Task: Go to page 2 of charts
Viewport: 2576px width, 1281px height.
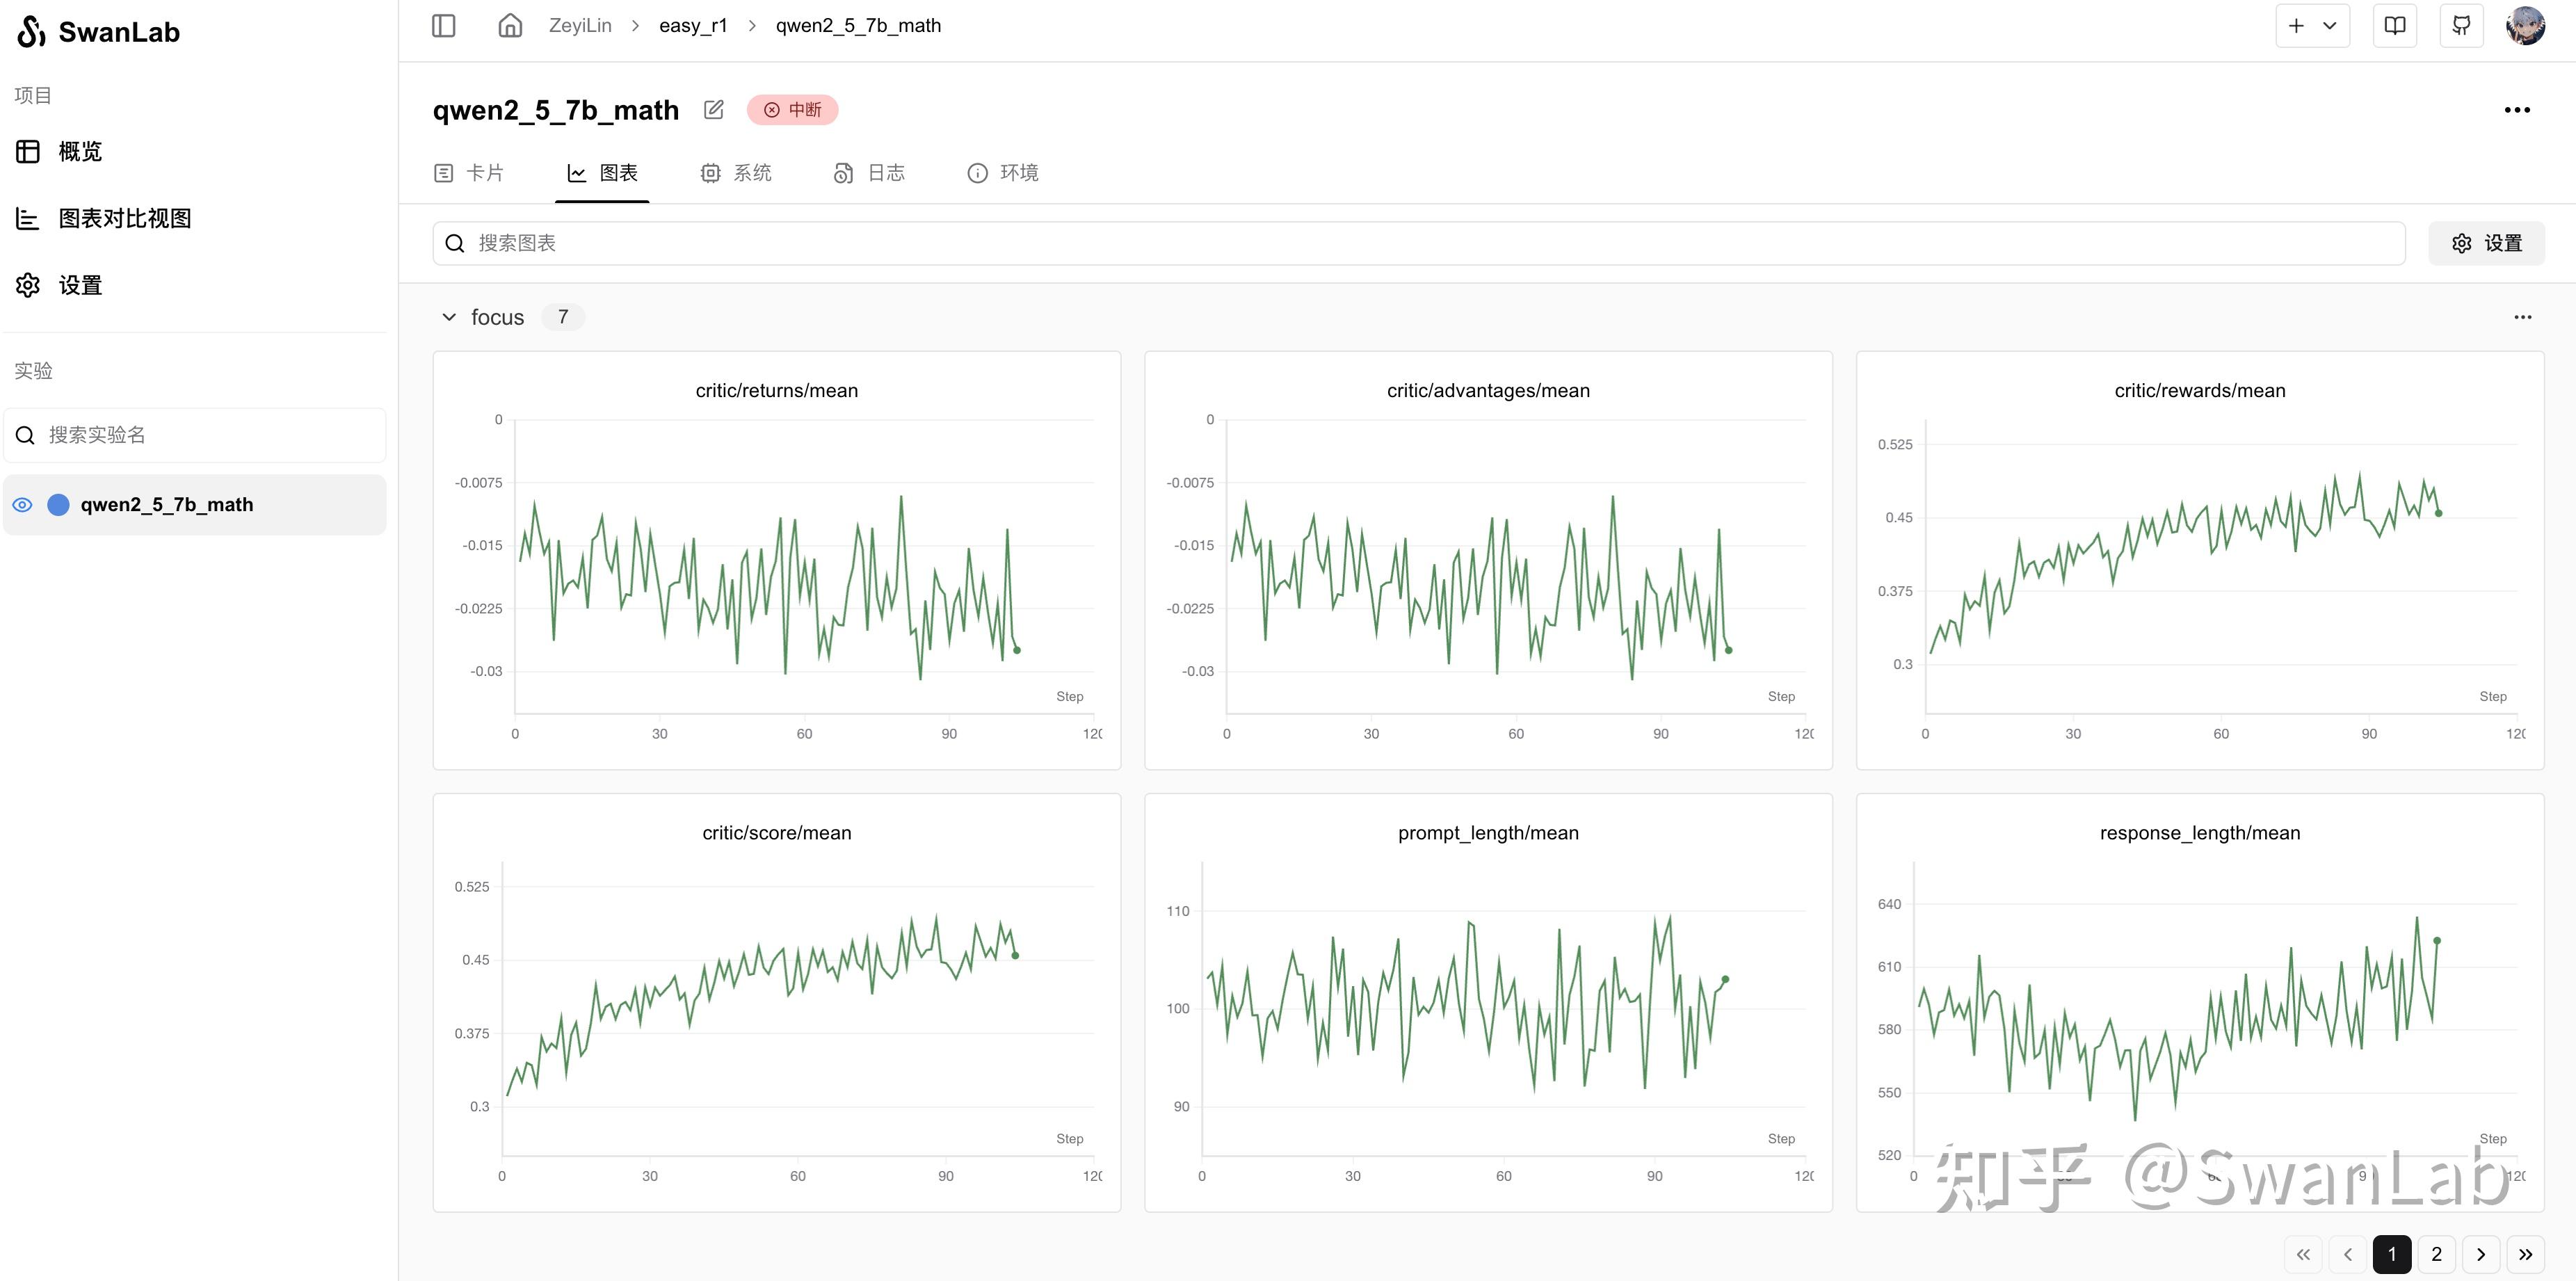Action: [x=2436, y=1254]
